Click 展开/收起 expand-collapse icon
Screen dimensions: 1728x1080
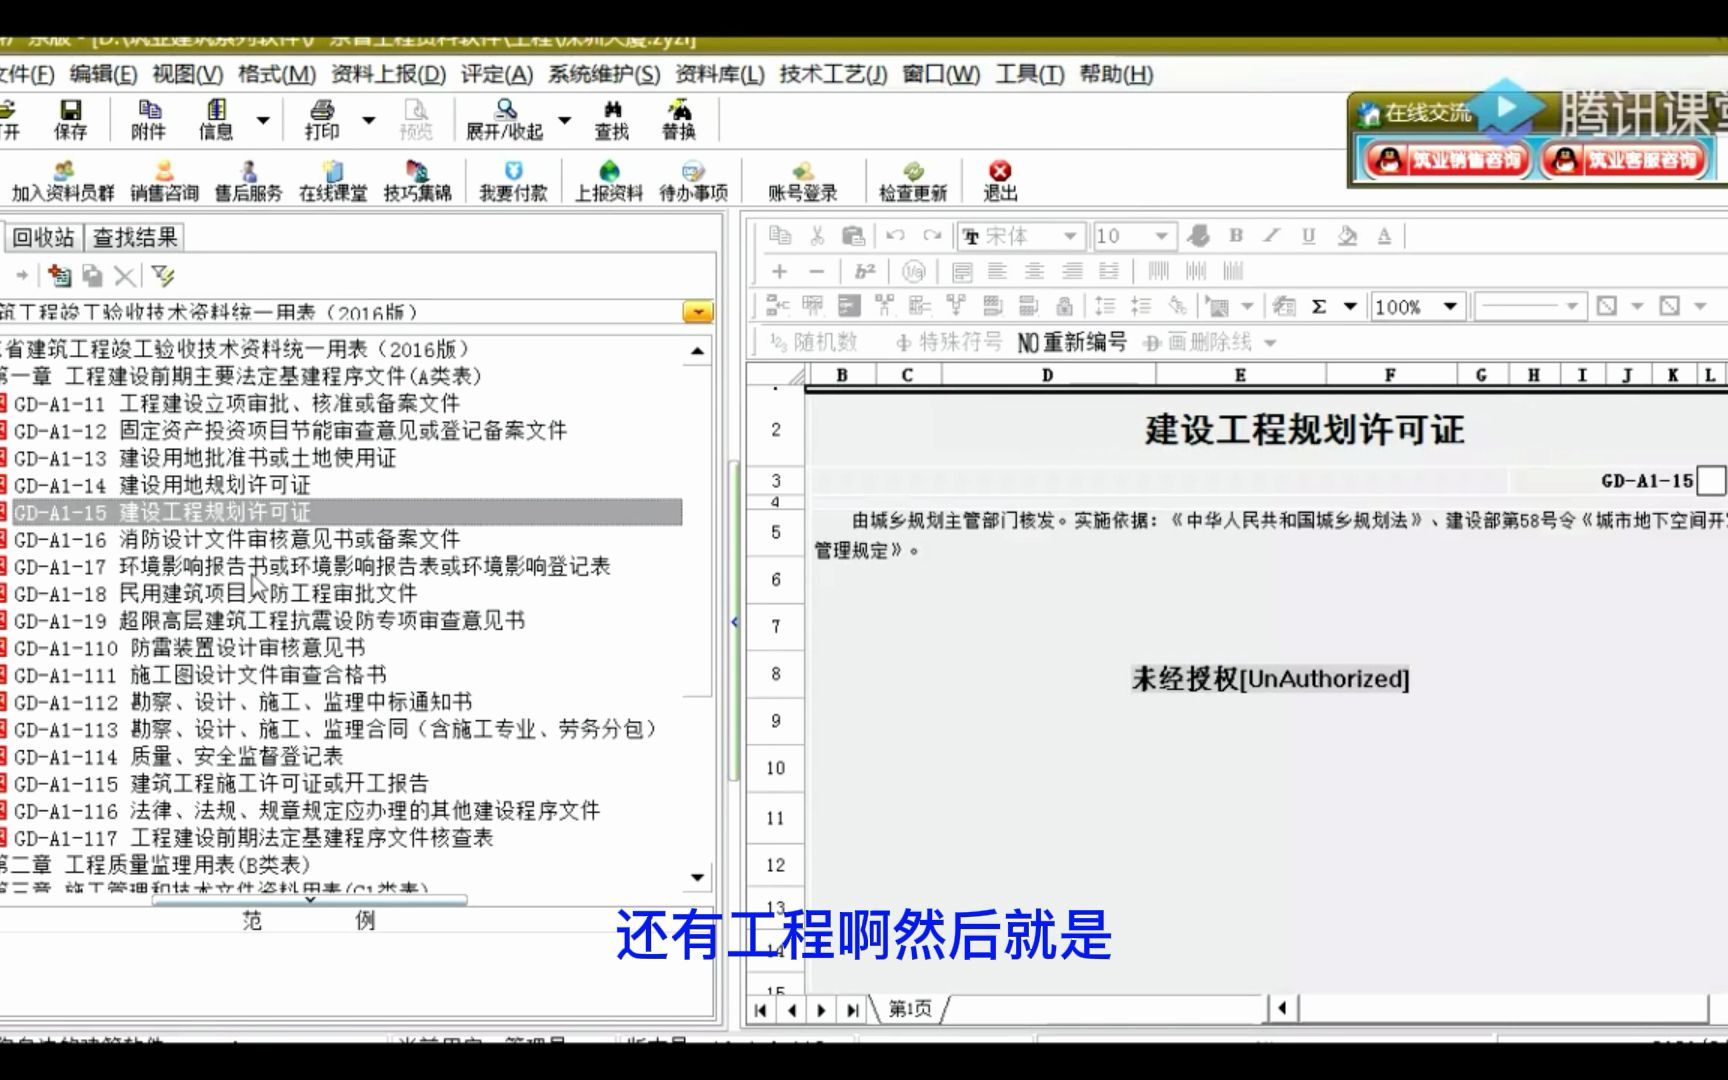coord(505,119)
